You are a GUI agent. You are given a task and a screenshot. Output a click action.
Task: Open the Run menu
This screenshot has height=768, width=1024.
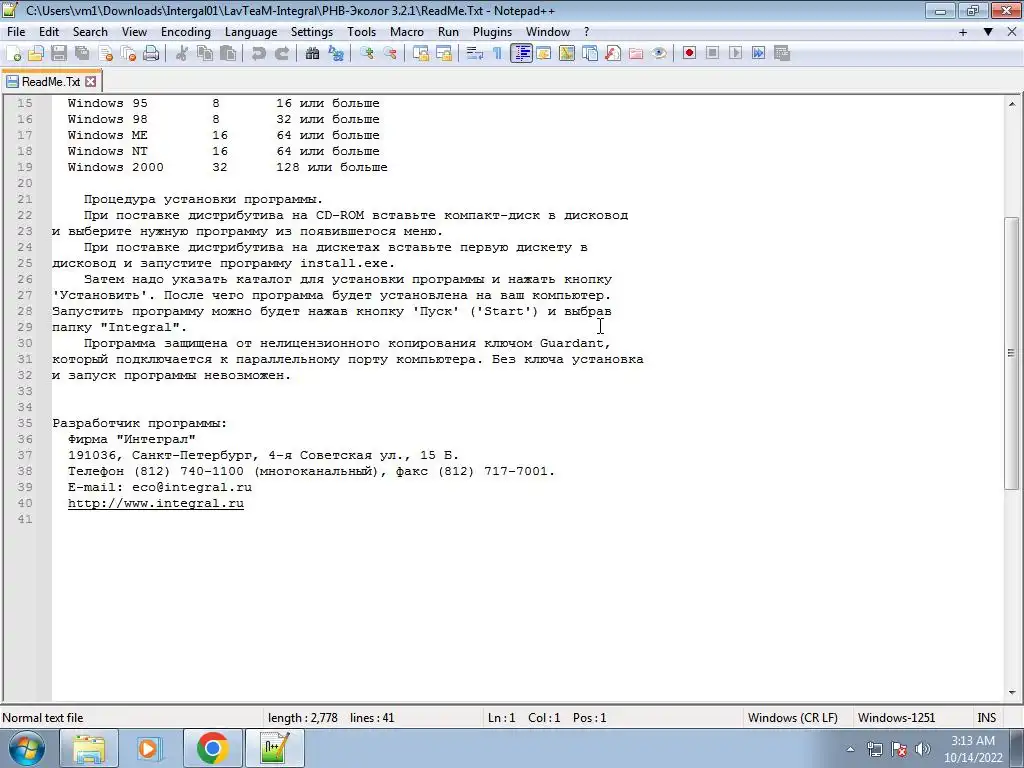448,32
